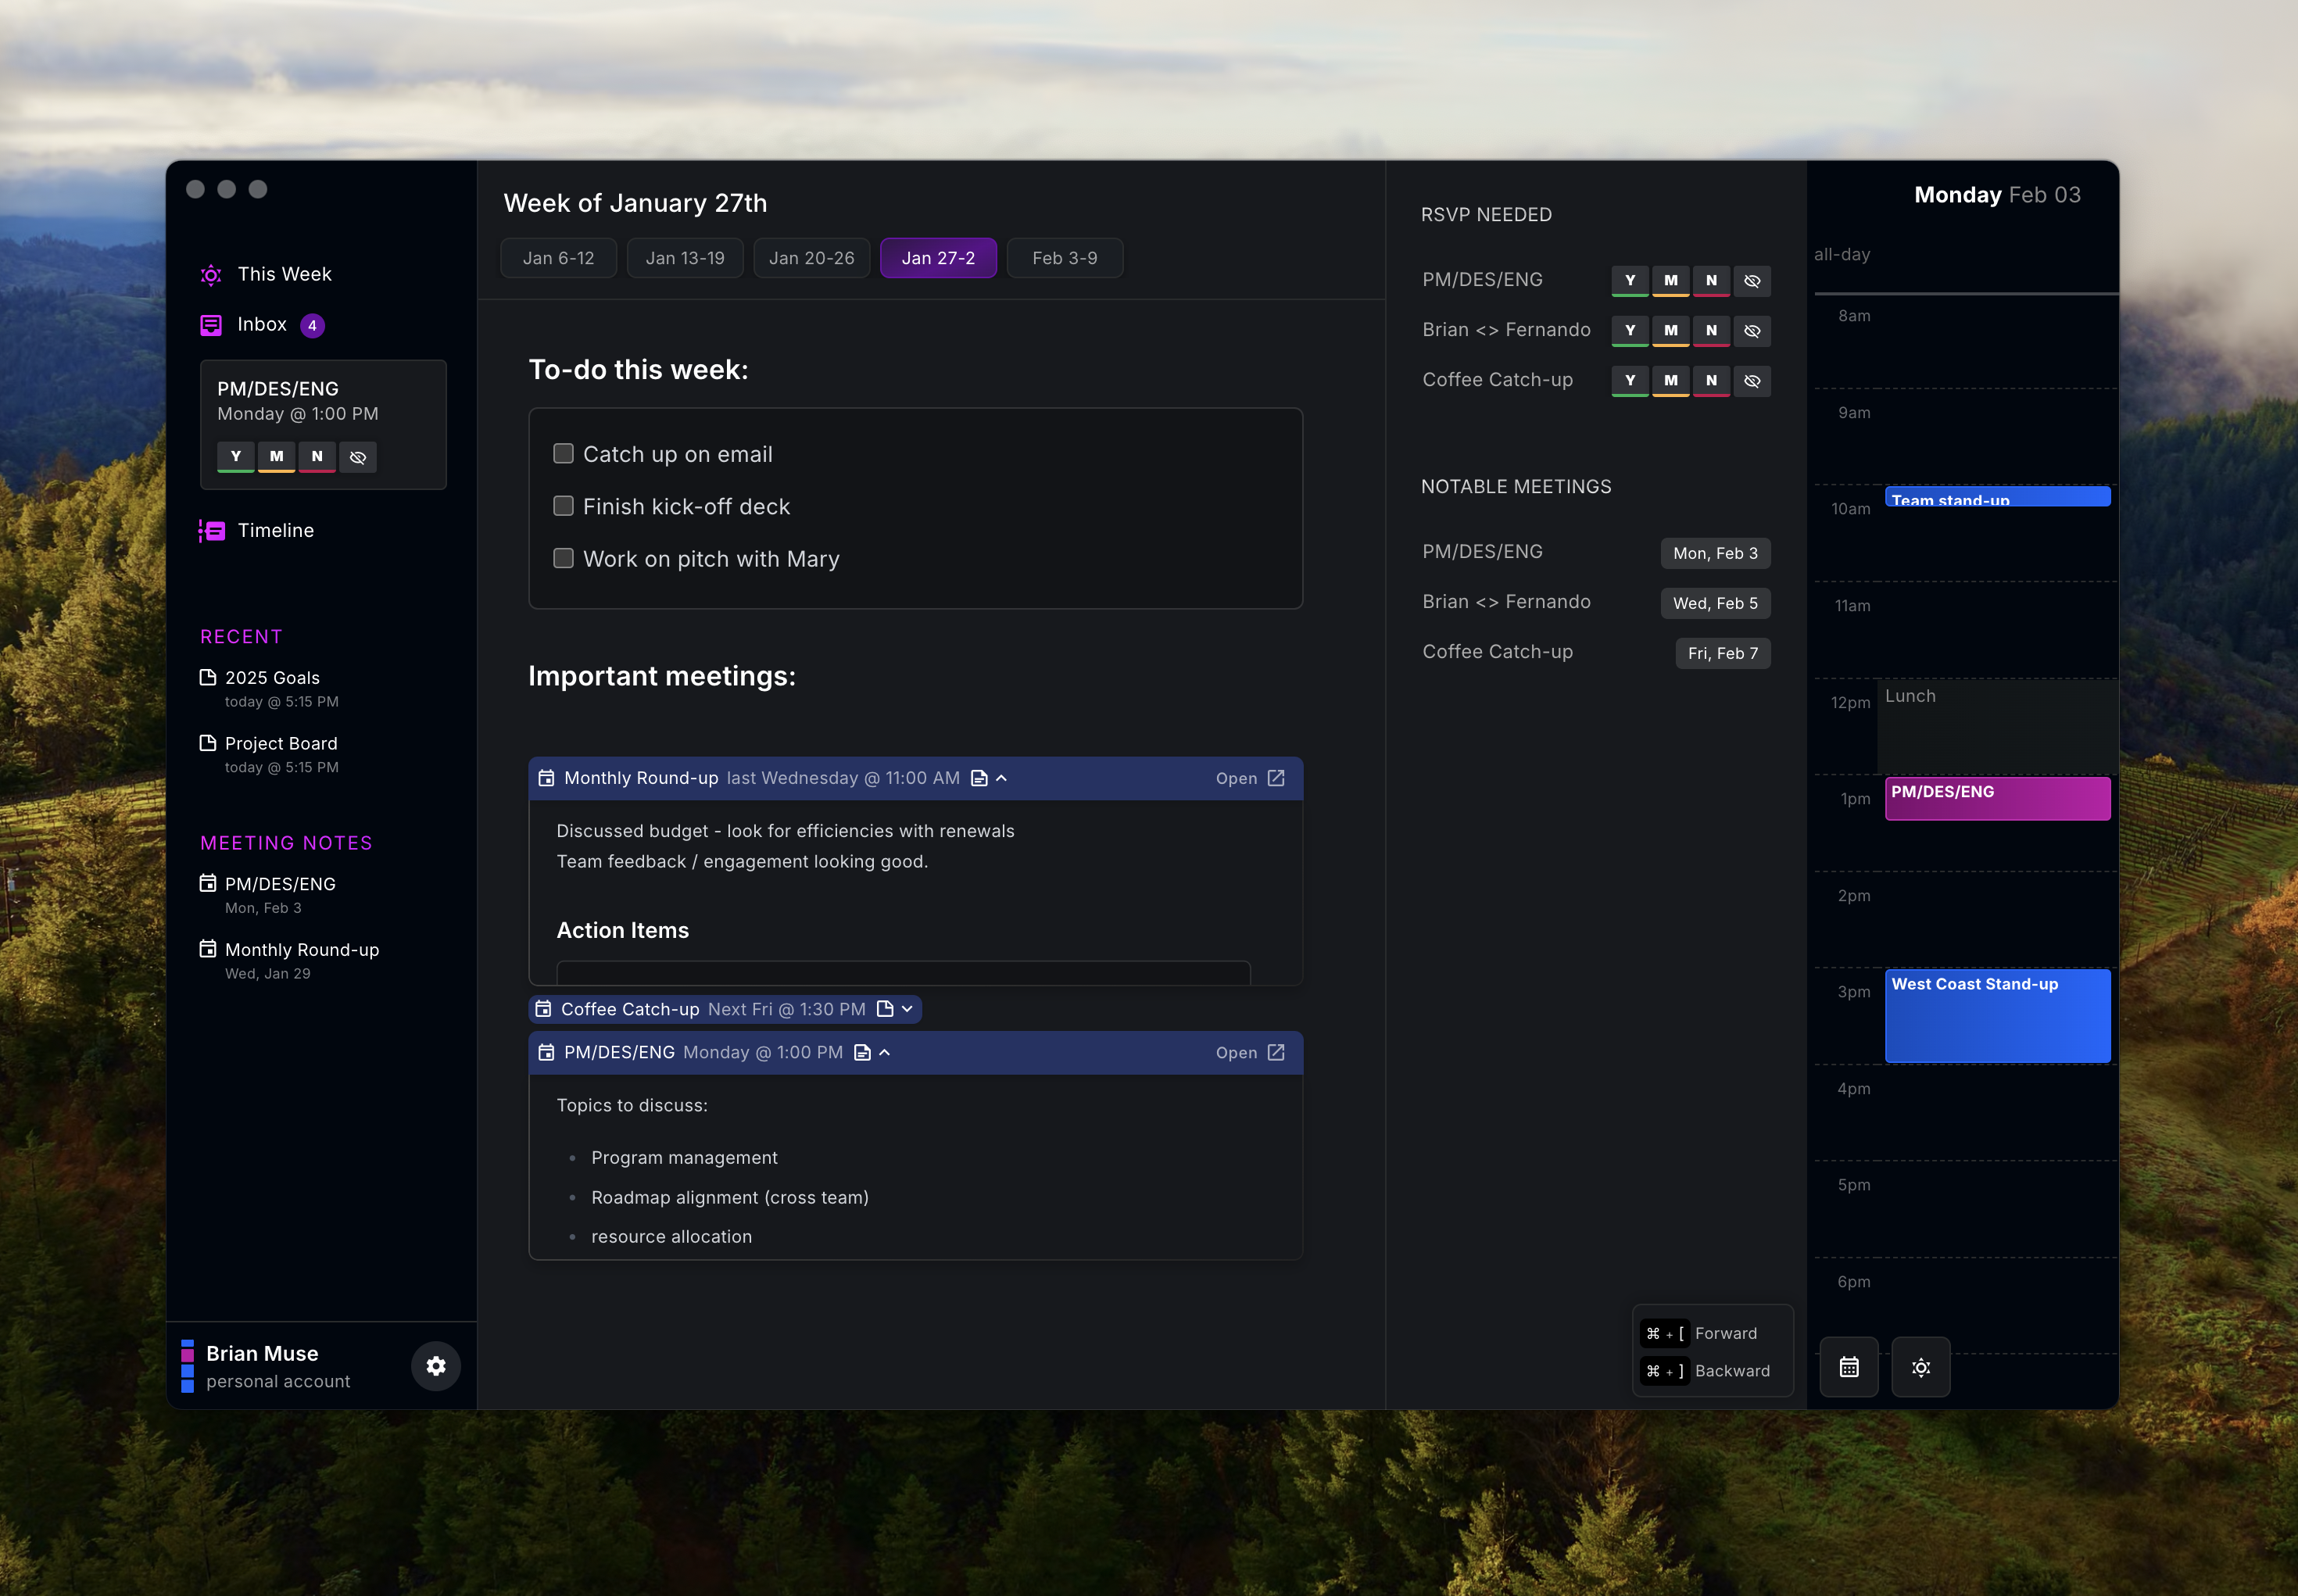The height and width of the screenshot is (1596, 2298).
Task: Open settings via the gear icon
Action: pos(435,1365)
